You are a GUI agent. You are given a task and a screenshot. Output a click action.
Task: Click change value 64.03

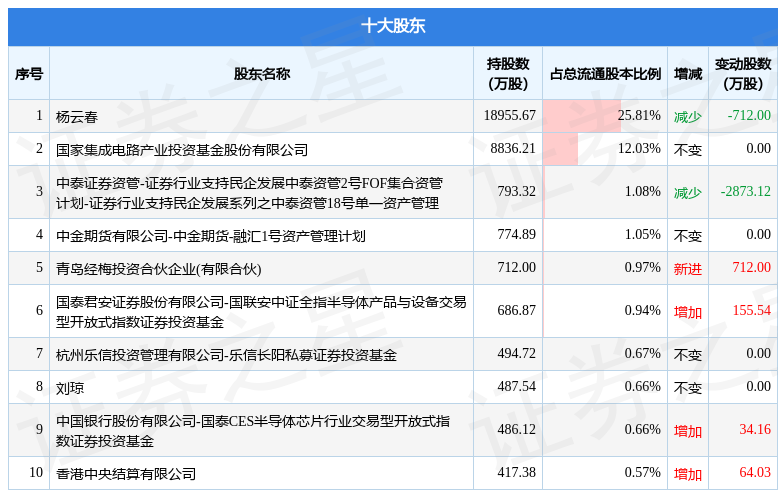pos(755,472)
